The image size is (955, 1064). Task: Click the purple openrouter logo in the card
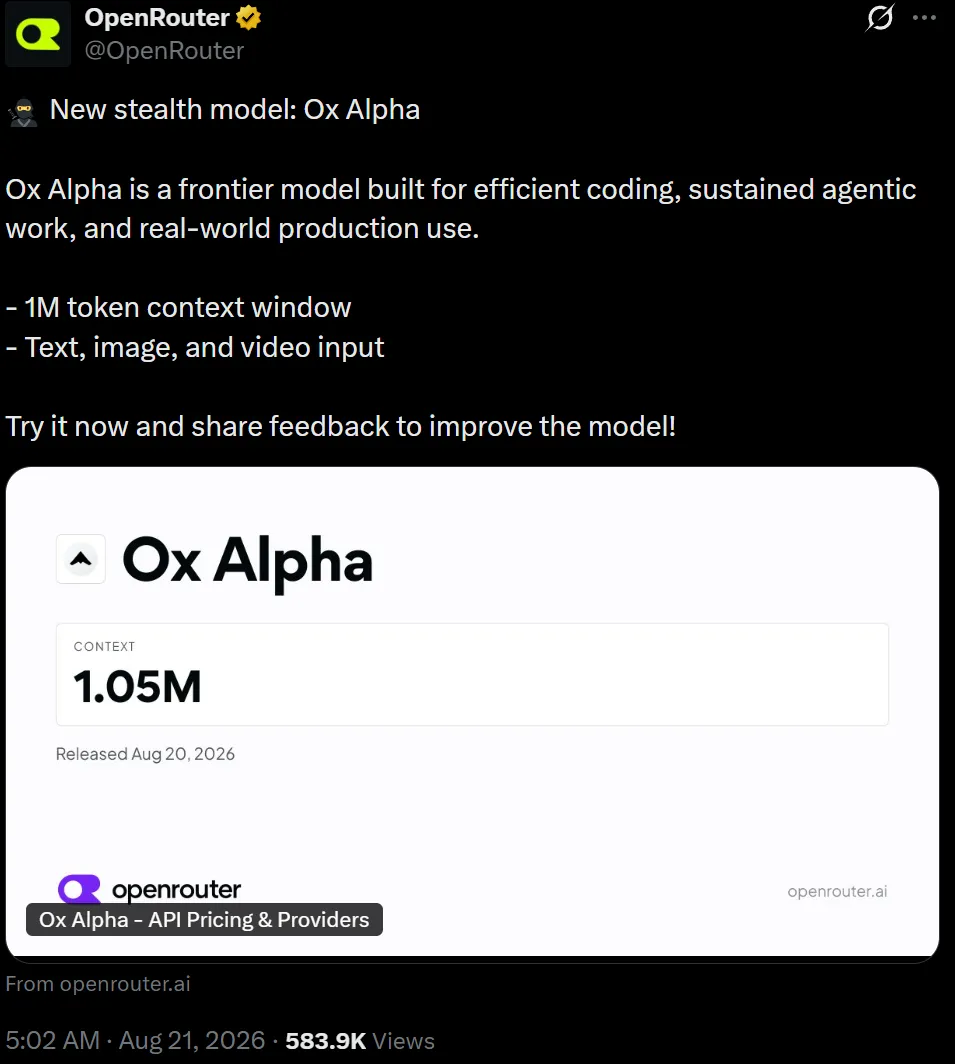click(x=79, y=889)
